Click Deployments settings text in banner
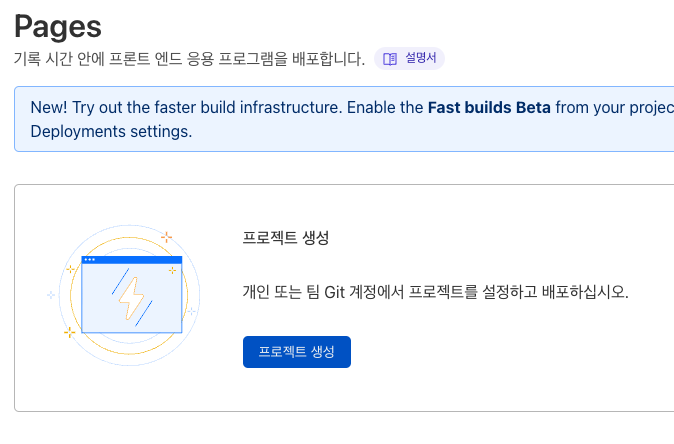This screenshot has height=444, width=674. pos(111,131)
